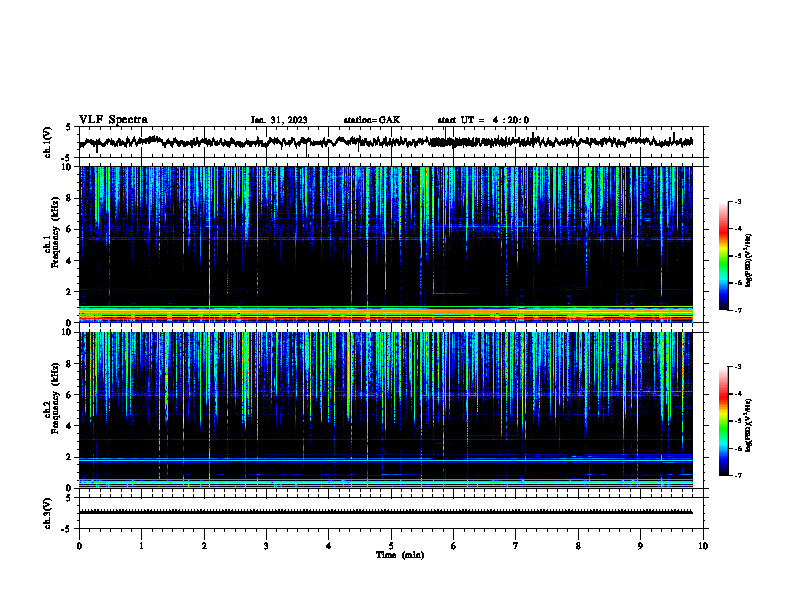Click the start UT time label
The width and height of the screenshot is (792, 612).
tap(483, 120)
